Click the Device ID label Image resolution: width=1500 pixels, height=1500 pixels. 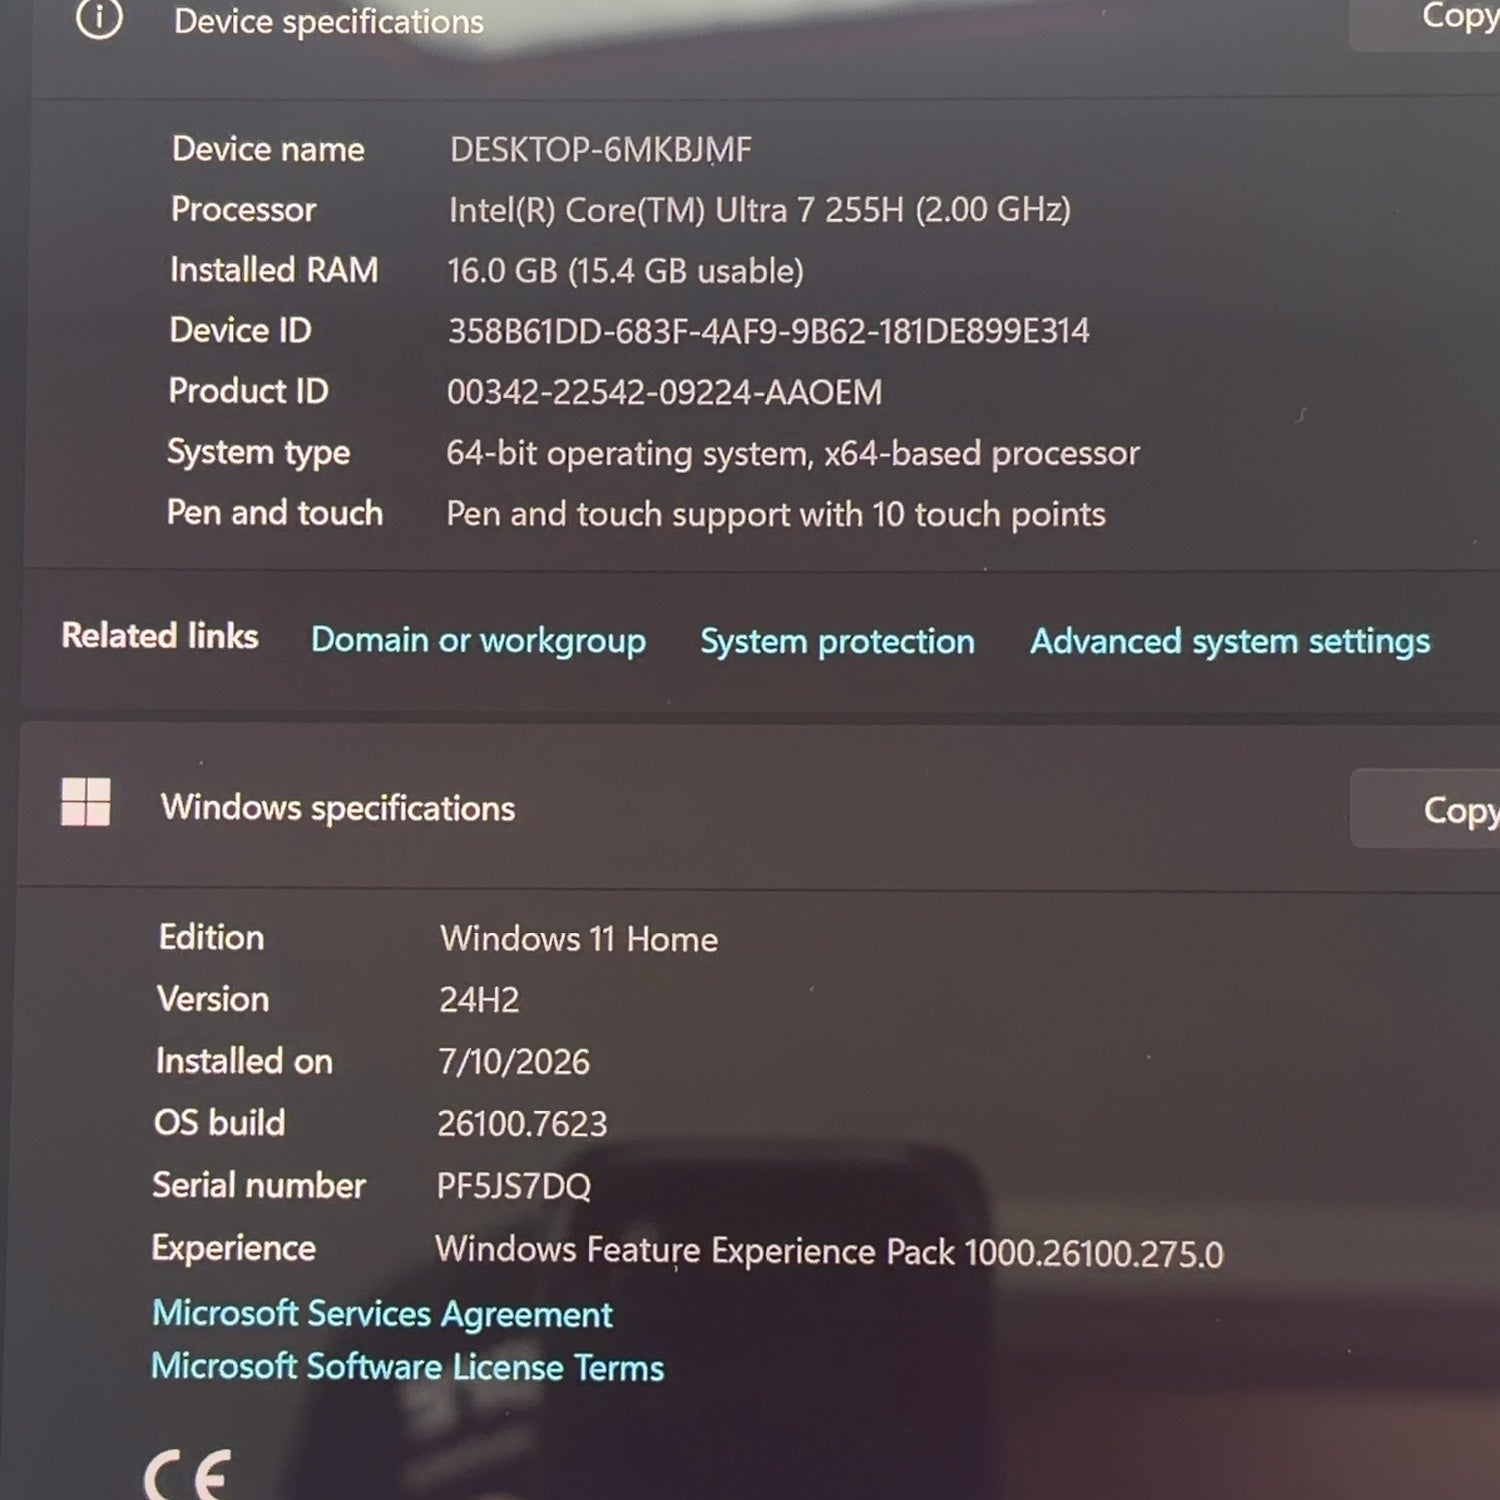pos(240,330)
